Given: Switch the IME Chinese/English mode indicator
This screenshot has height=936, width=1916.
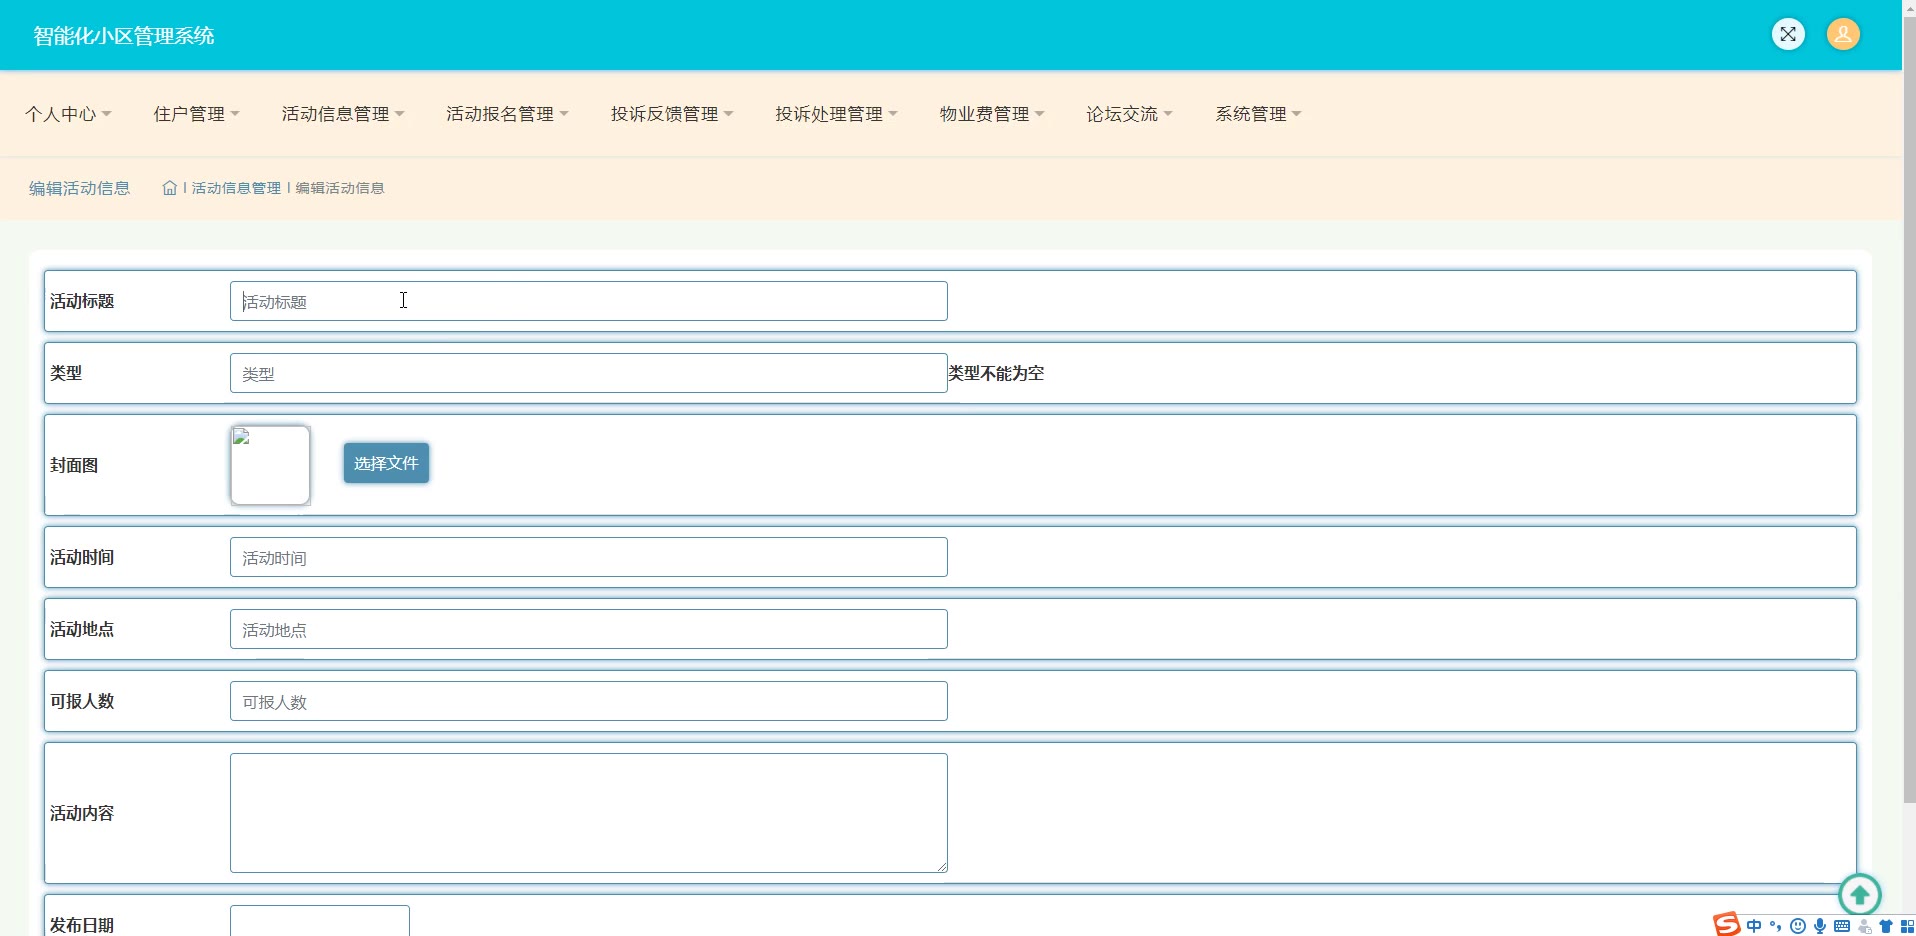Looking at the screenshot, I should tap(1754, 926).
